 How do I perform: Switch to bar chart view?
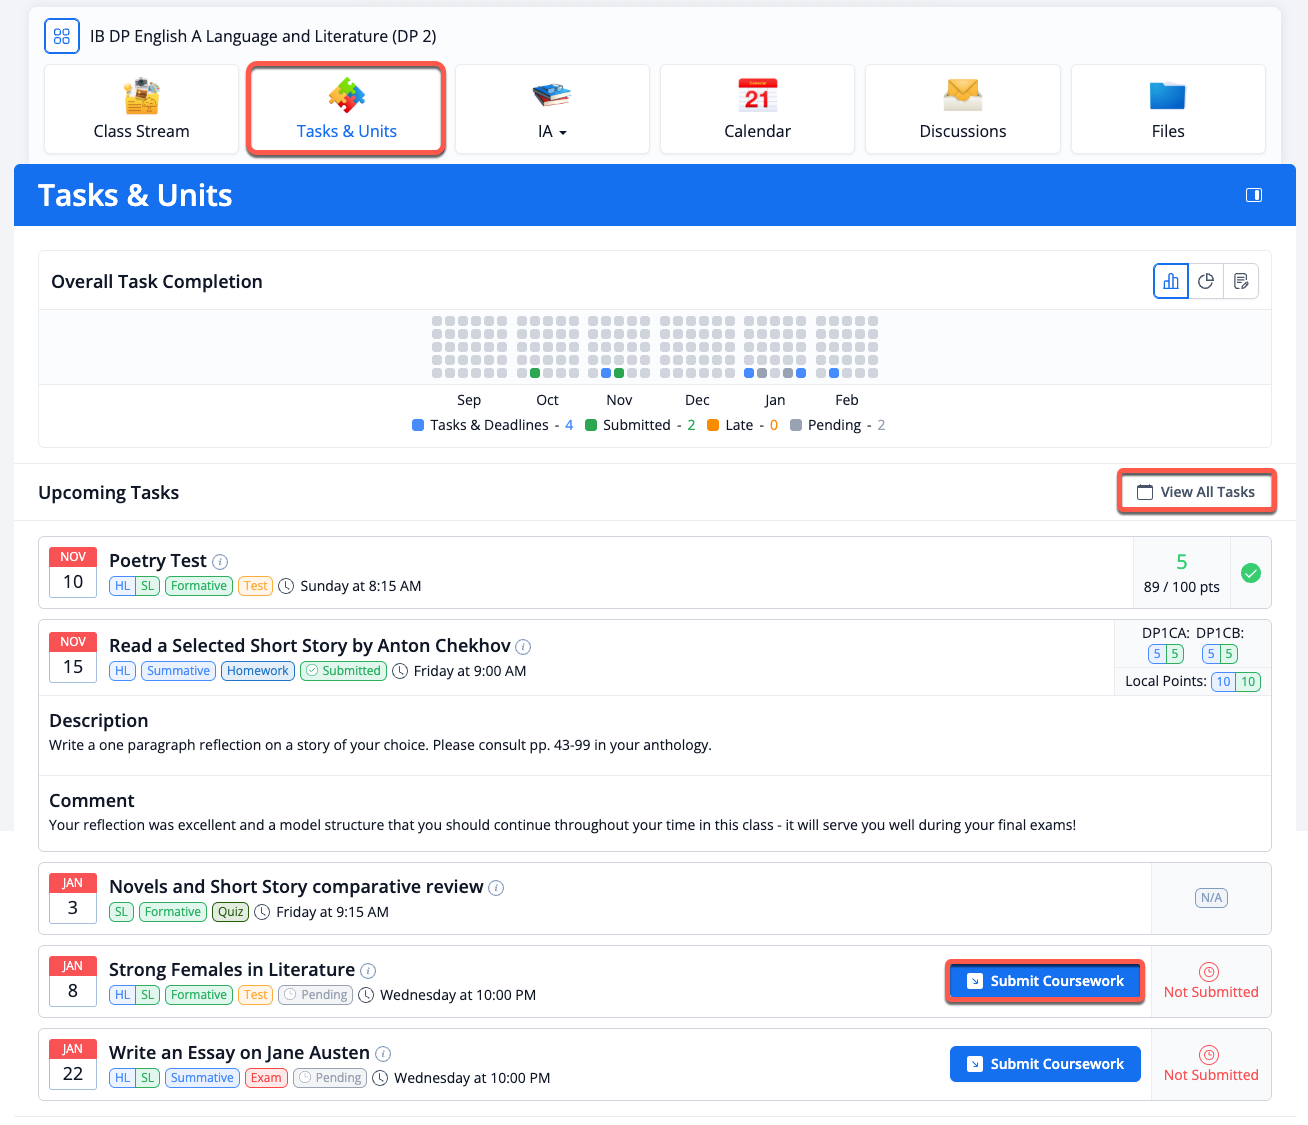pyautogui.click(x=1170, y=282)
